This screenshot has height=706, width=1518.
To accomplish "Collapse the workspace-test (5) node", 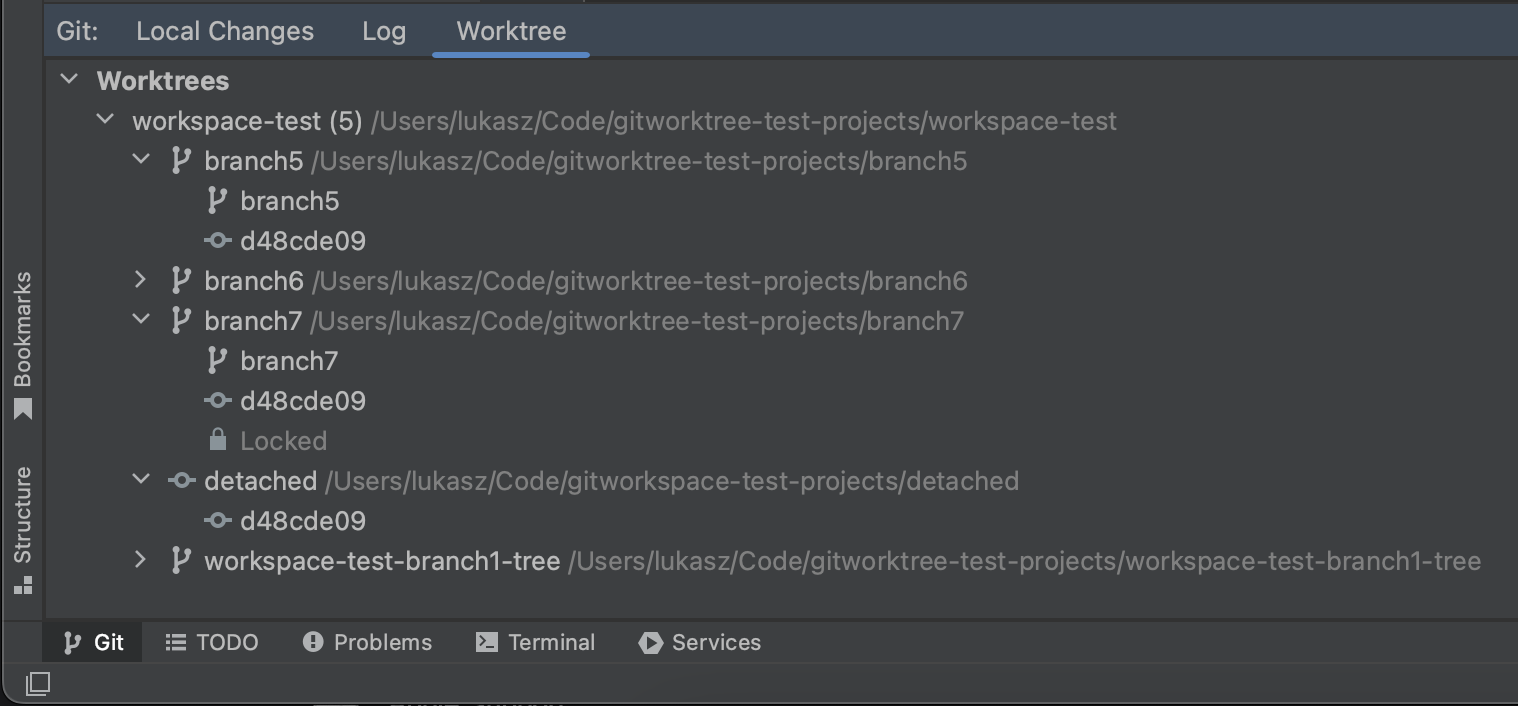I will tap(105, 120).
